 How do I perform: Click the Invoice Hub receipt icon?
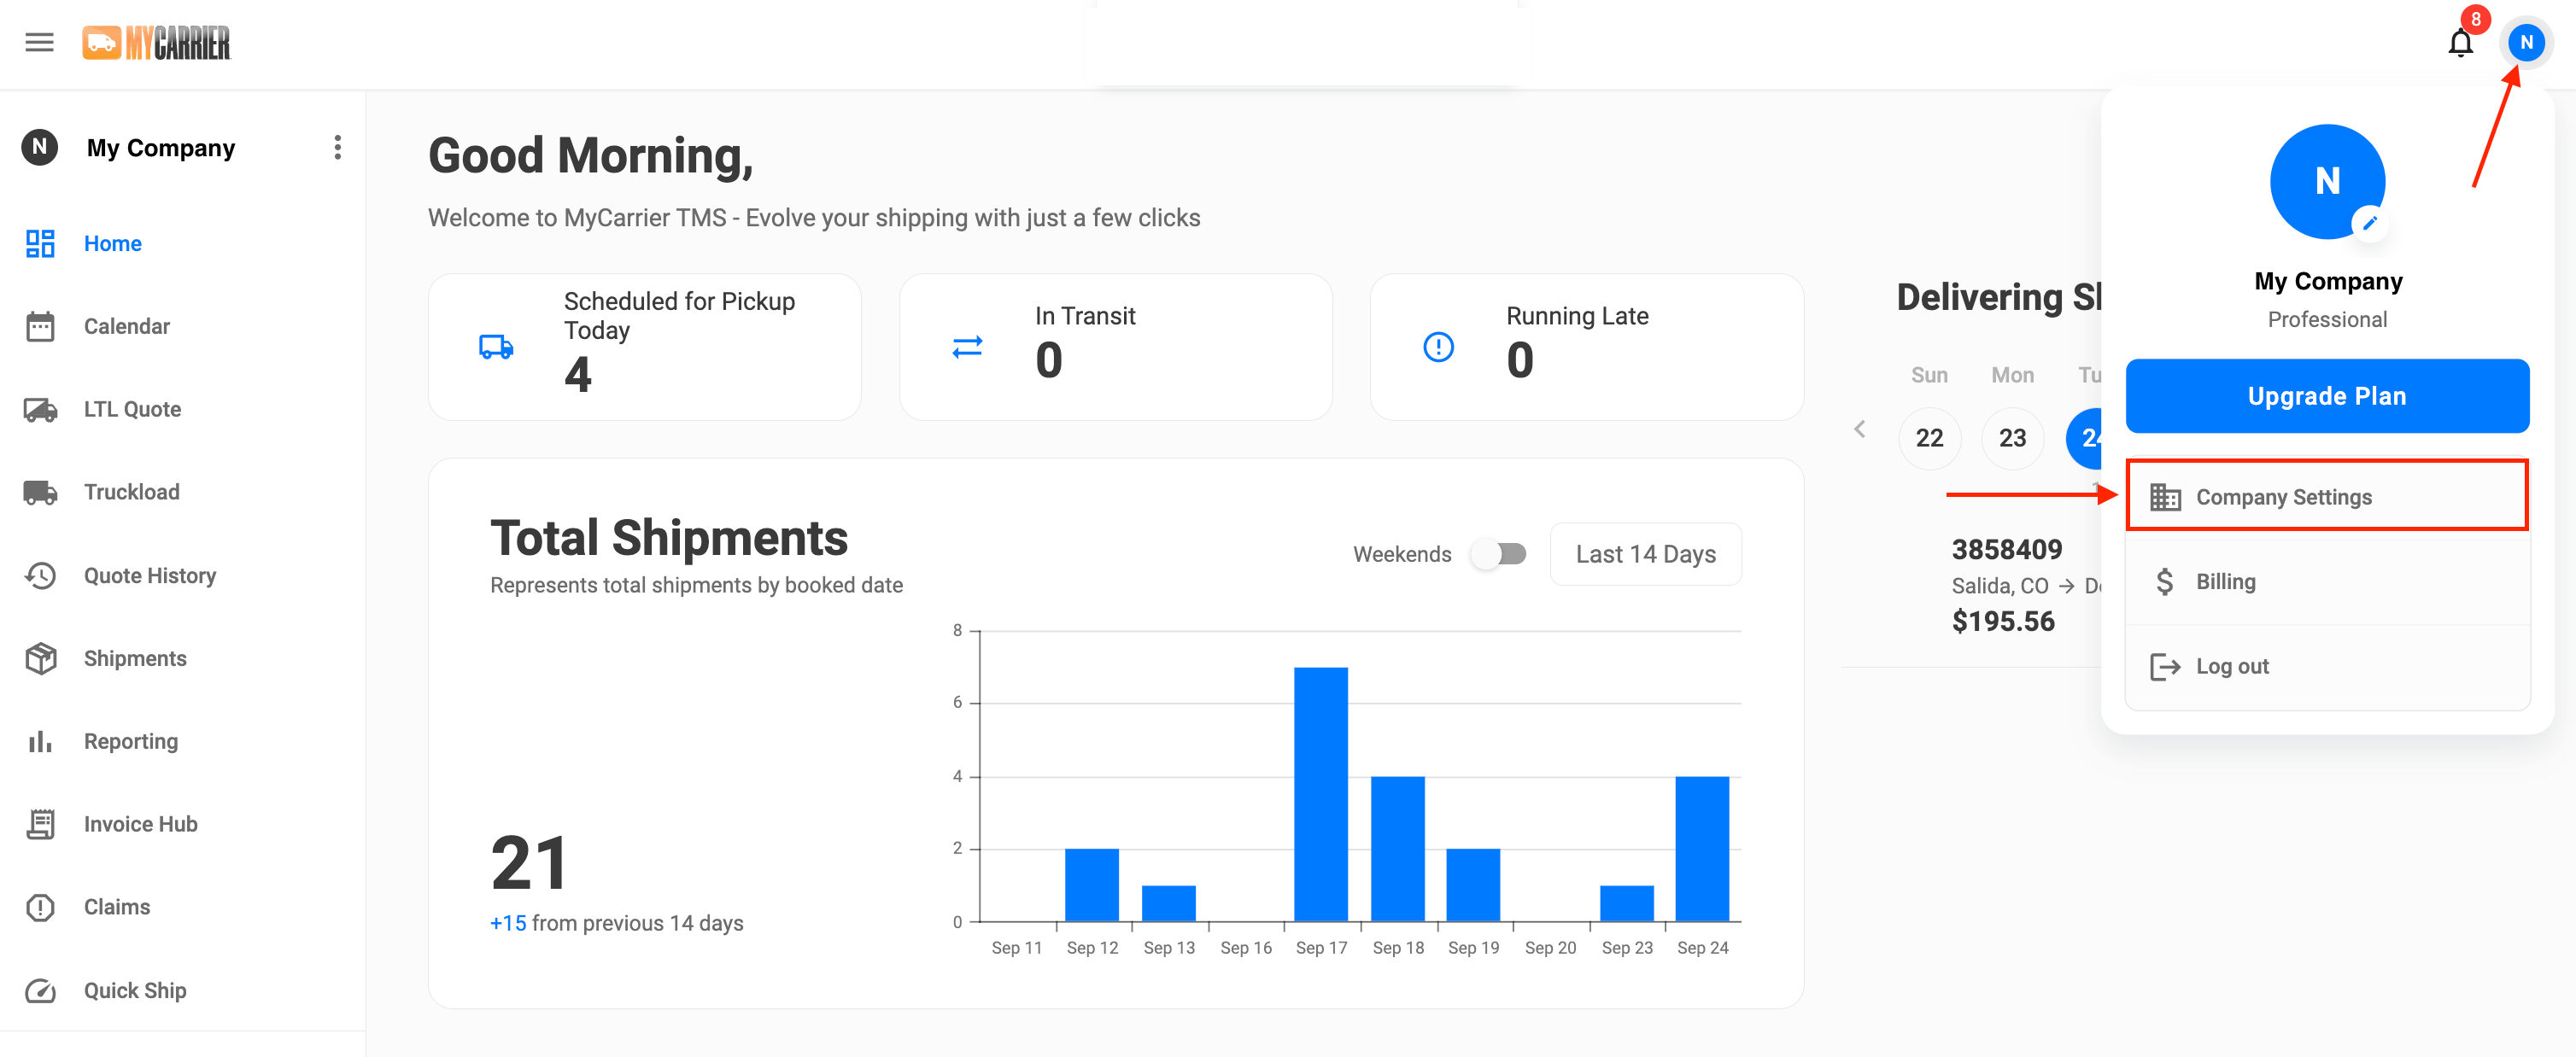pos(40,823)
